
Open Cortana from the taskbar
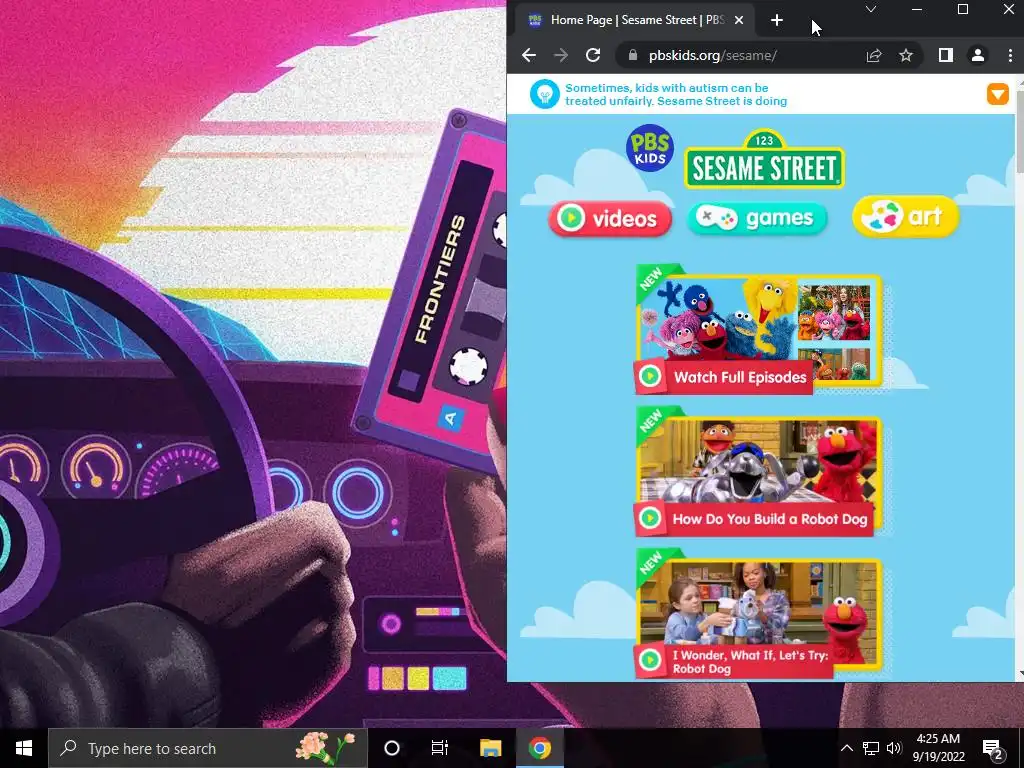point(392,748)
